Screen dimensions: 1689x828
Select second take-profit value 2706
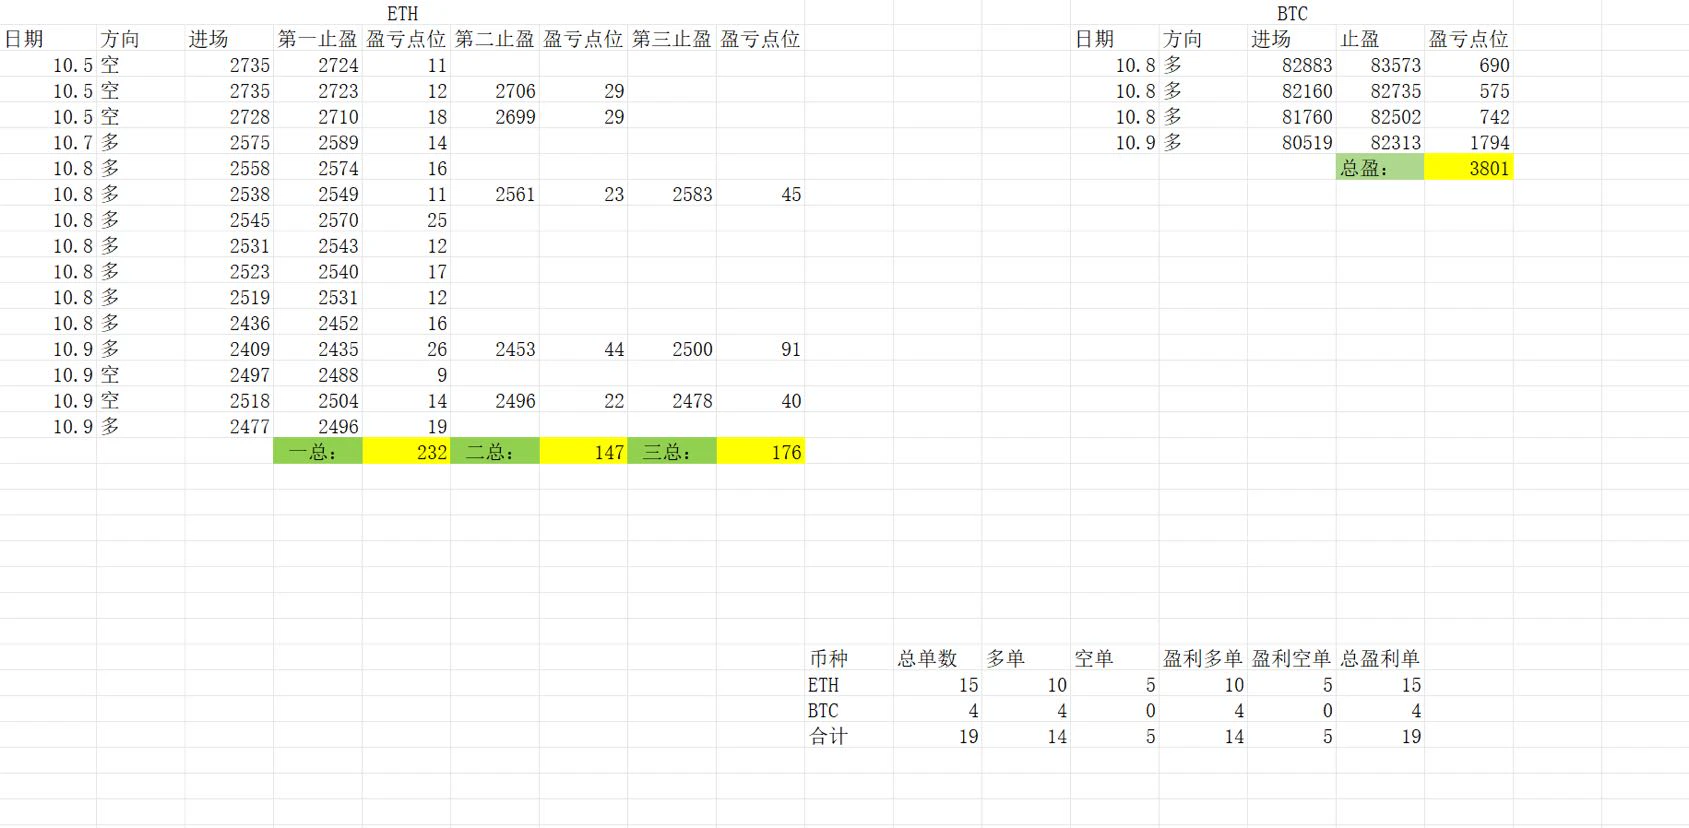(x=495, y=91)
